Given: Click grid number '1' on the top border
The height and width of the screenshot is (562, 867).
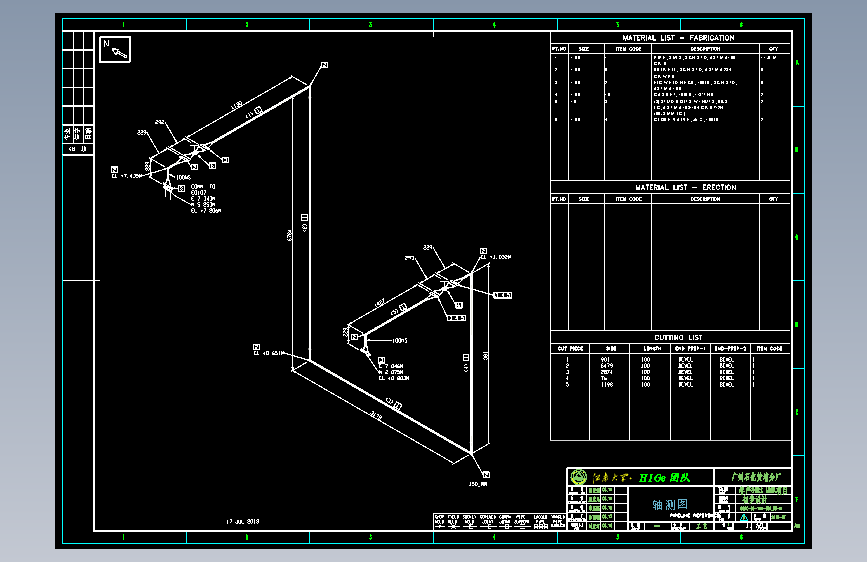Looking at the screenshot, I should tap(123, 24).
